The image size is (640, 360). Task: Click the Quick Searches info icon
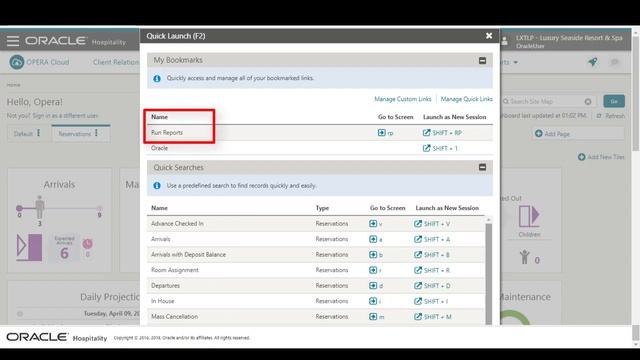[x=157, y=186]
